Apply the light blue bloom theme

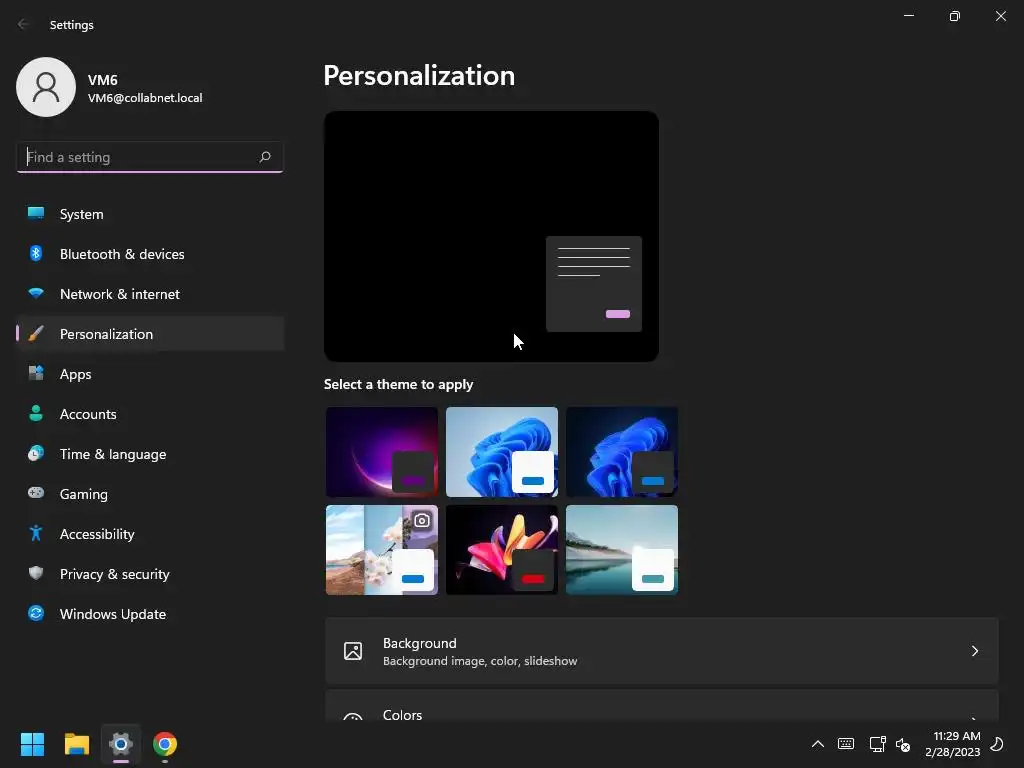coord(502,452)
